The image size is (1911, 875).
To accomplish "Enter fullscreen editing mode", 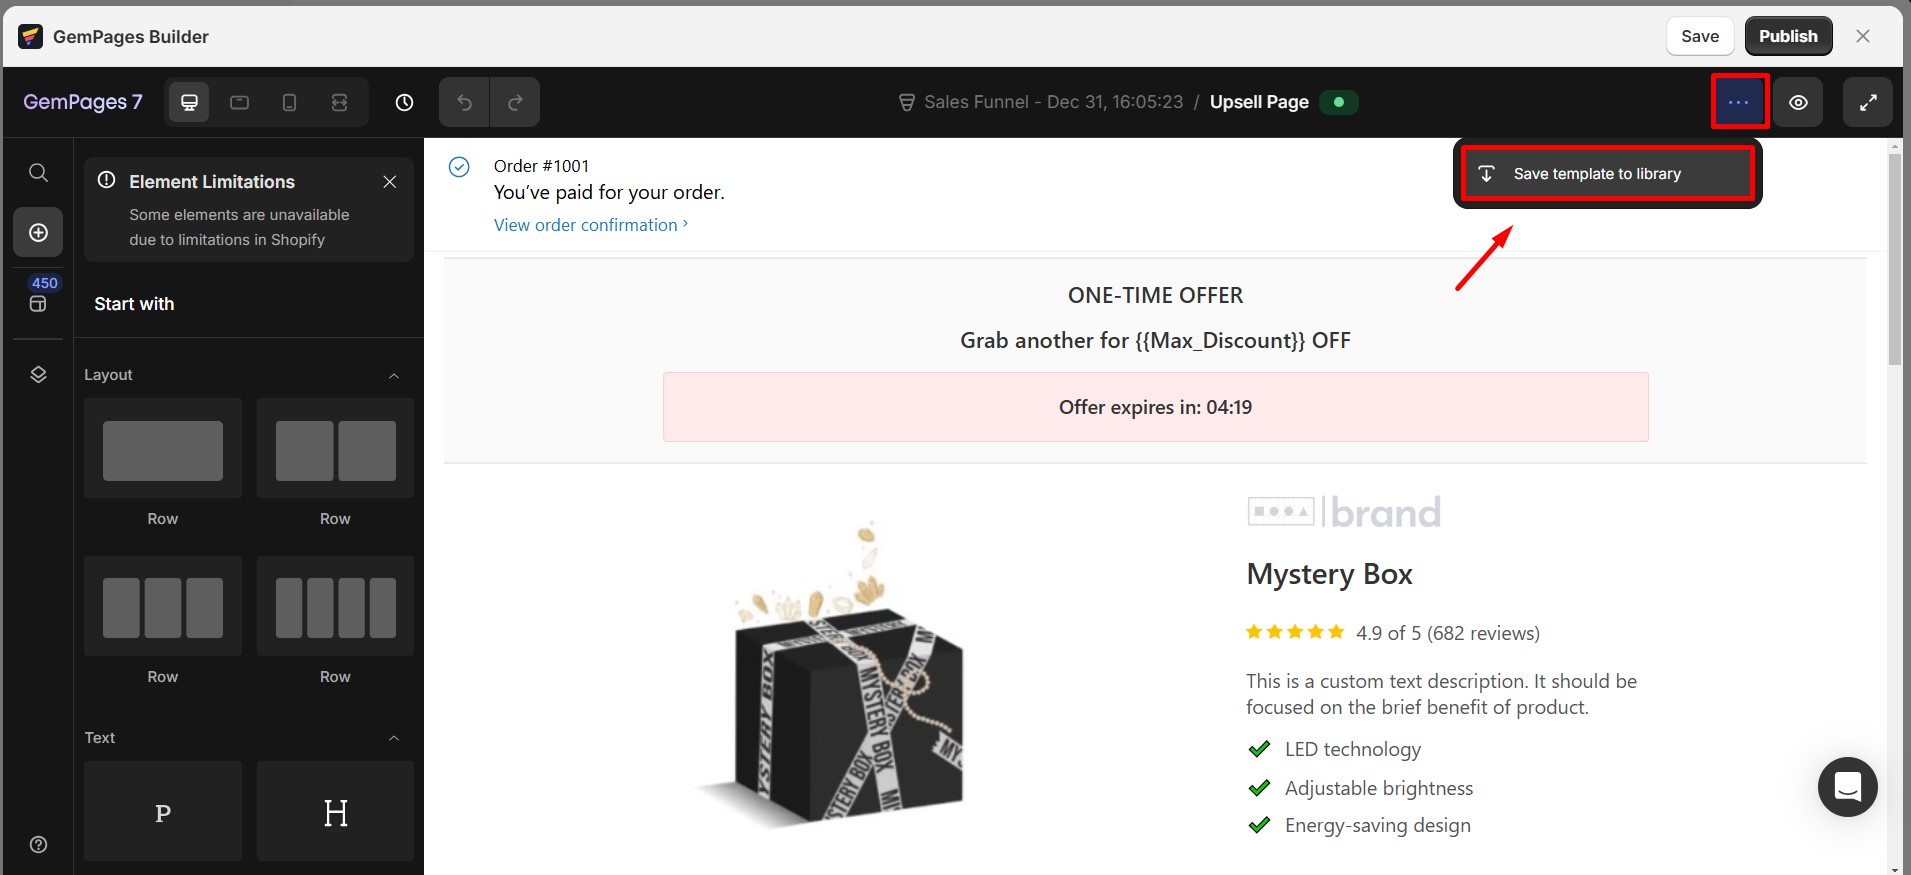I will pyautogui.click(x=1867, y=101).
